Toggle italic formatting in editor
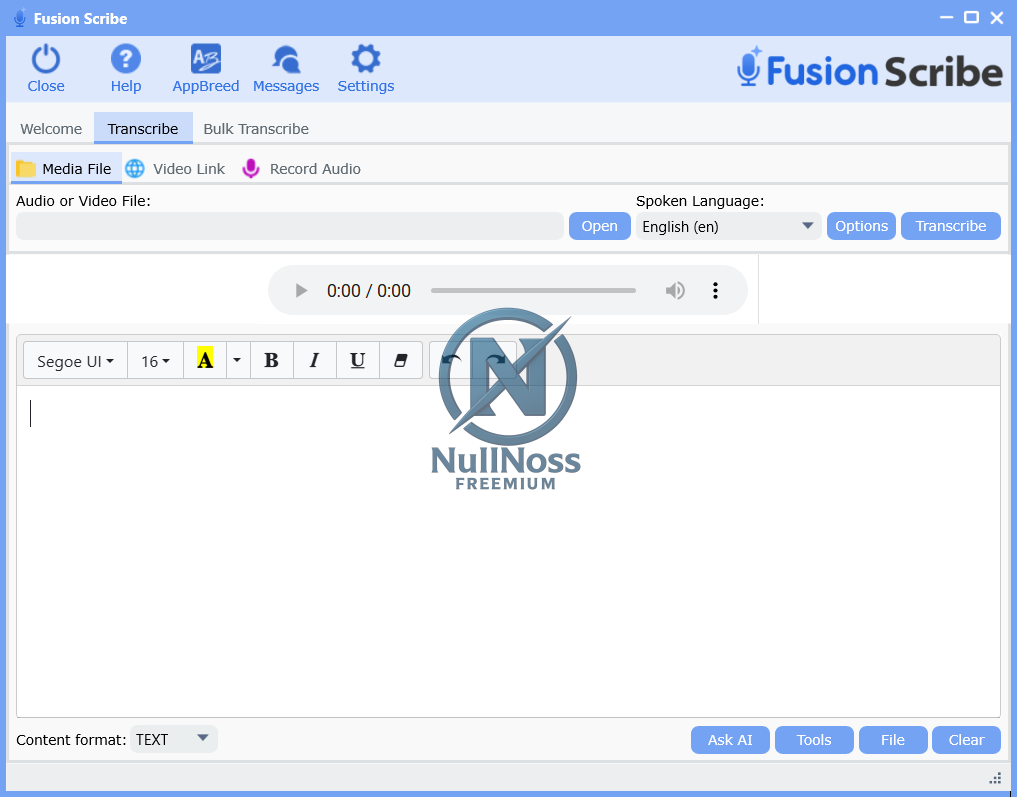 [314, 361]
